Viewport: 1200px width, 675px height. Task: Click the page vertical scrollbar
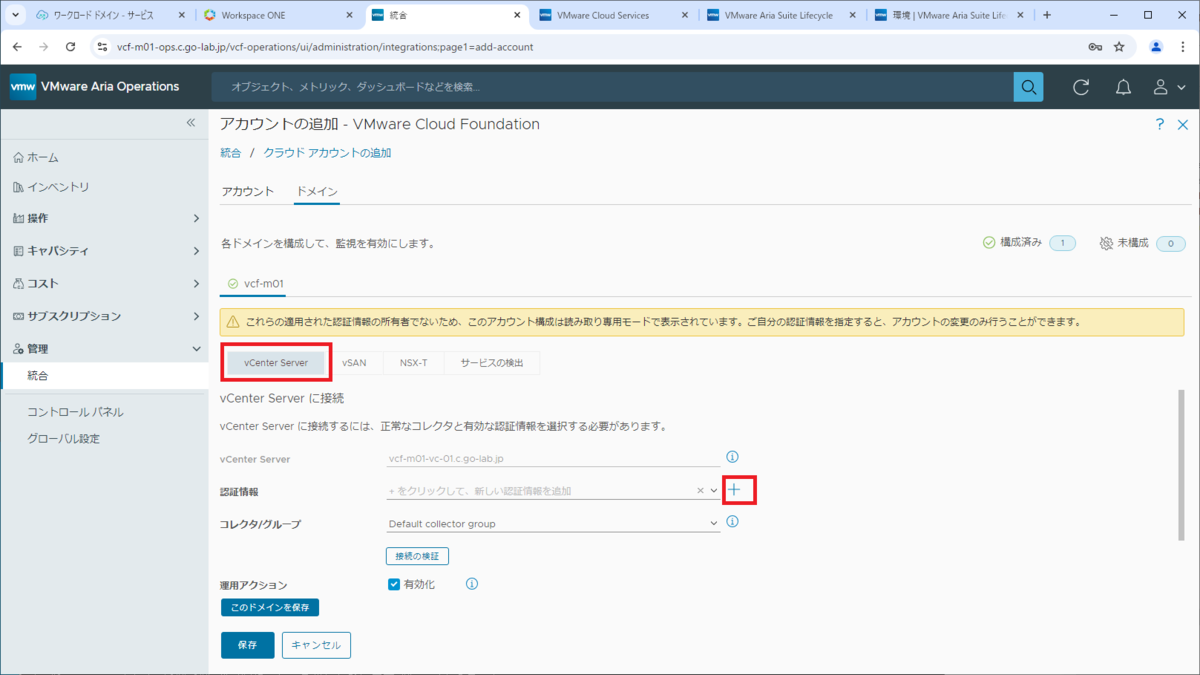[x=1181, y=465]
